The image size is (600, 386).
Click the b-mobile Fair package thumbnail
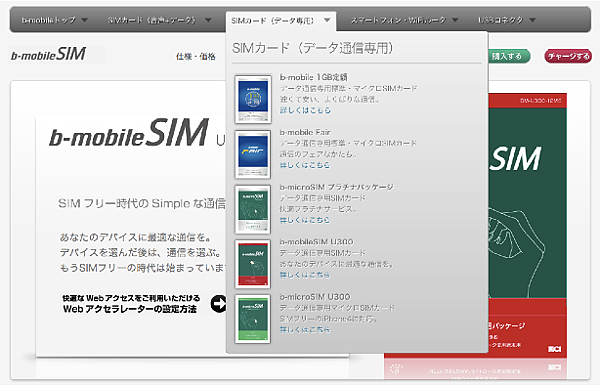253,154
